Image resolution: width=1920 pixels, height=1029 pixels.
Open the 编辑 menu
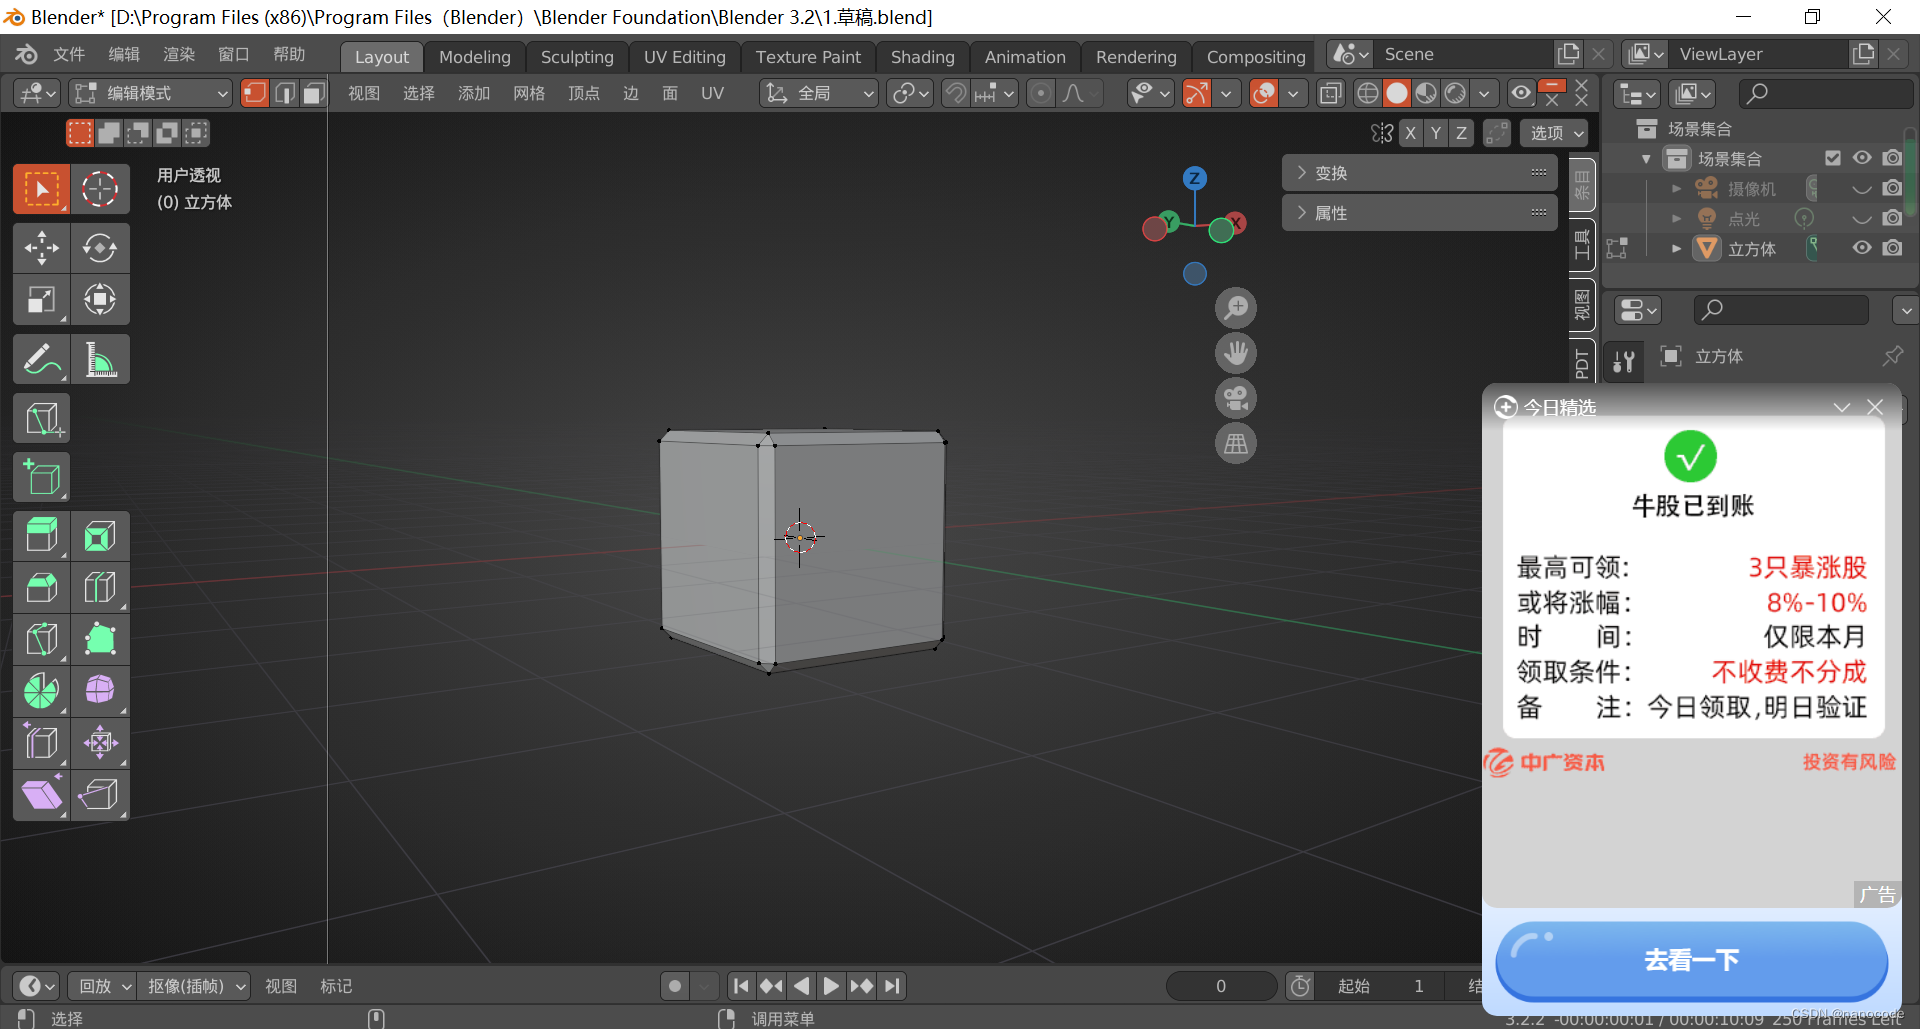[x=124, y=54]
